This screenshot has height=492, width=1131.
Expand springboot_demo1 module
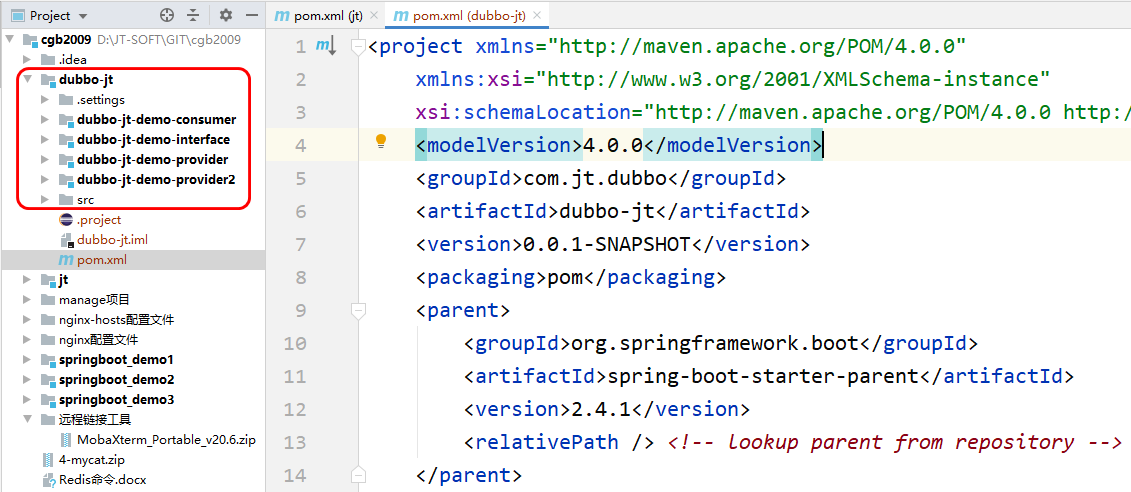tap(27, 359)
